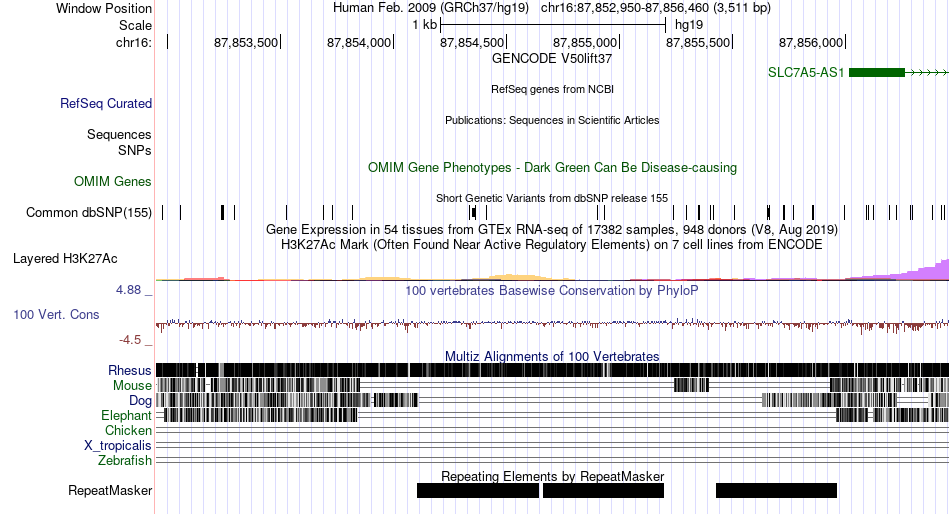
Task: Click the H3K27Ac Mark ENCODE title
Action: click(x=552, y=245)
